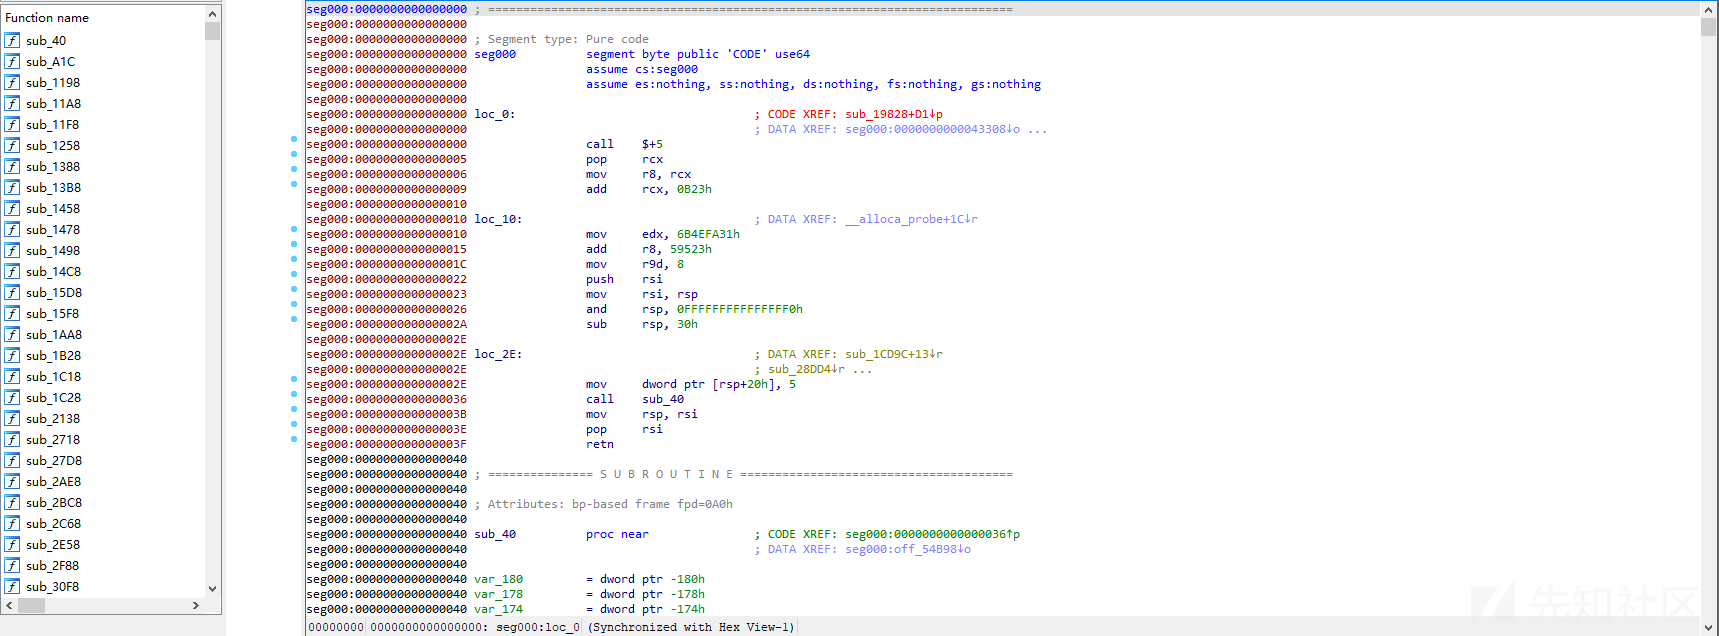This screenshot has width=1719, height=636.
Task: Follow sub_28DD4 xref link
Action: point(806,369)
